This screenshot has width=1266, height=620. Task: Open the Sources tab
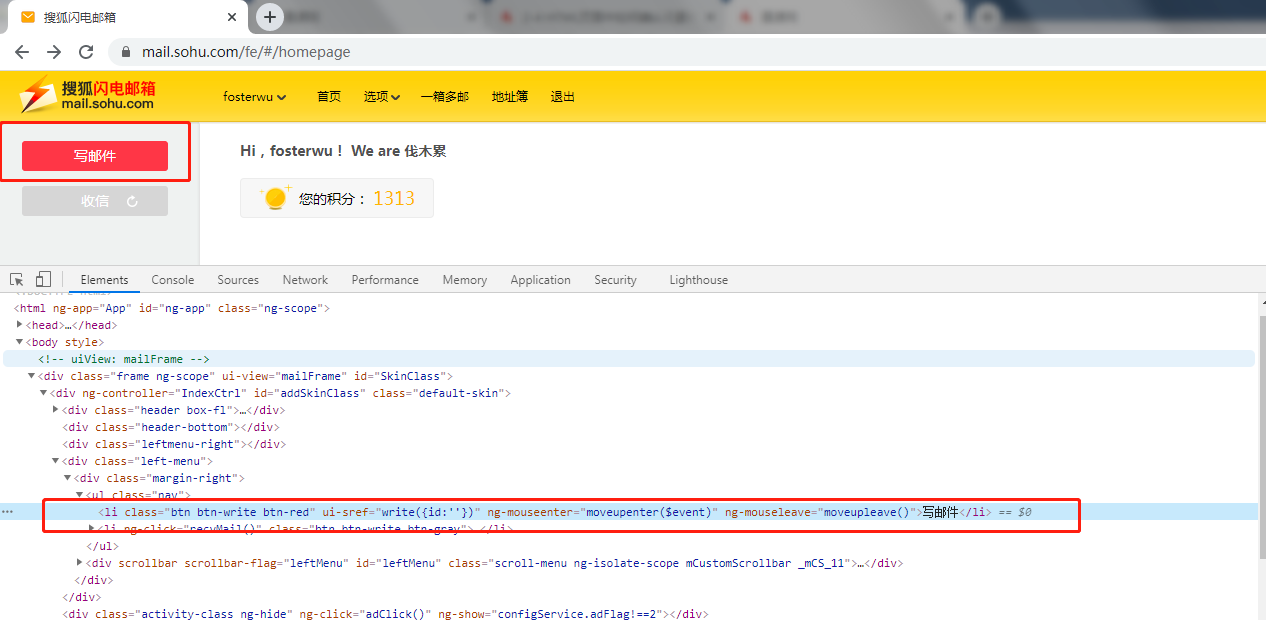click(238, 280)
